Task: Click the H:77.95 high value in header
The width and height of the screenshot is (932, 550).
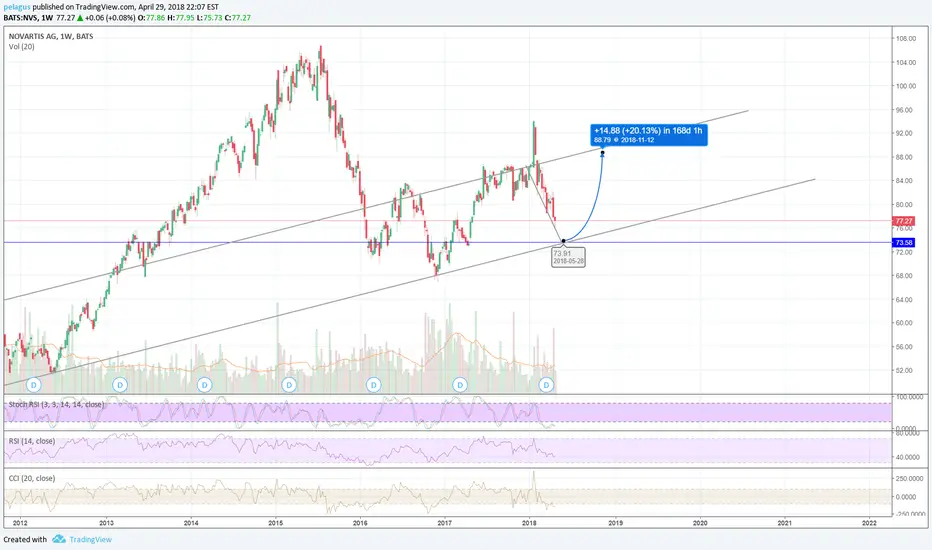Action: point(181,18)
